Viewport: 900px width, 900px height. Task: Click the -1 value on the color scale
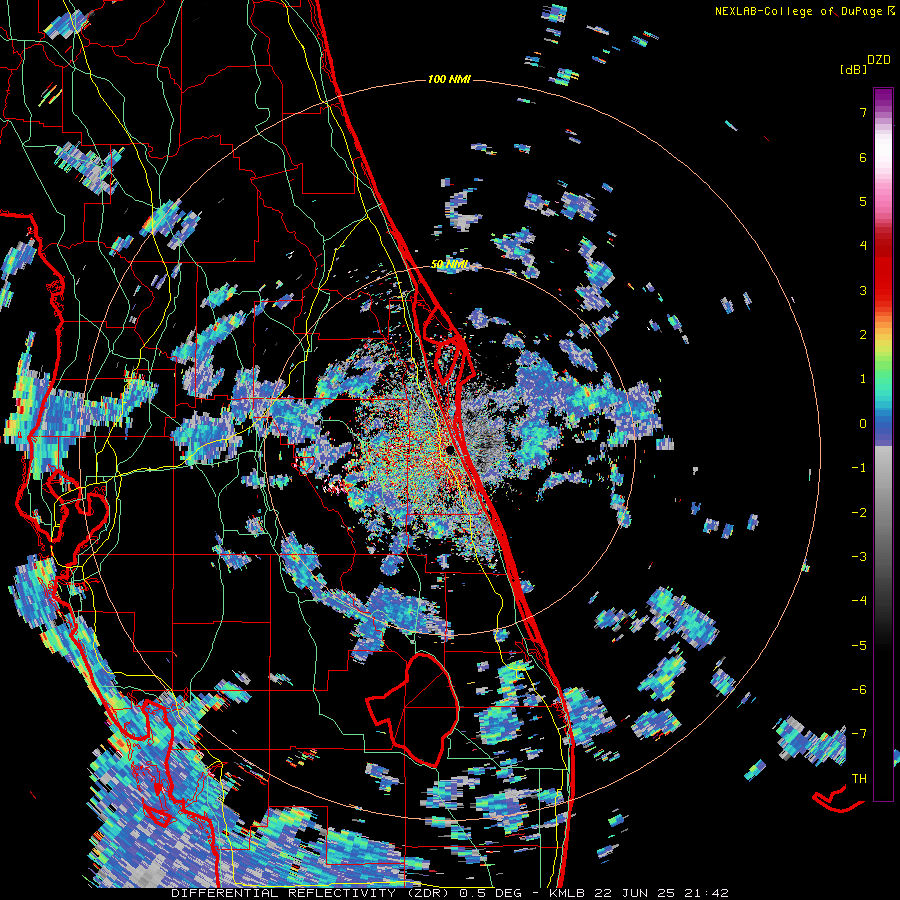click(x=859, y=468)
